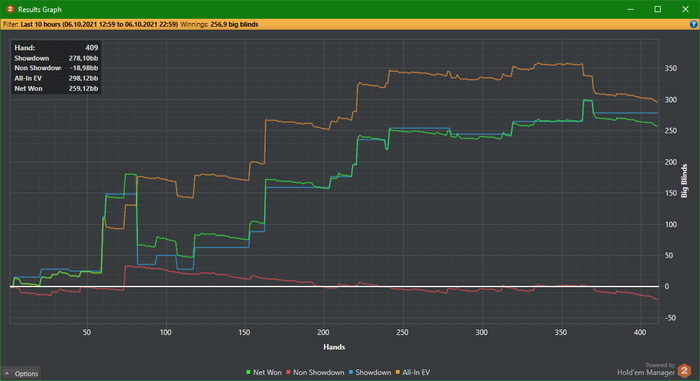Click the Hold'em Manager app icon in title bar
The image size is (700, 381).
click(10, 9)
